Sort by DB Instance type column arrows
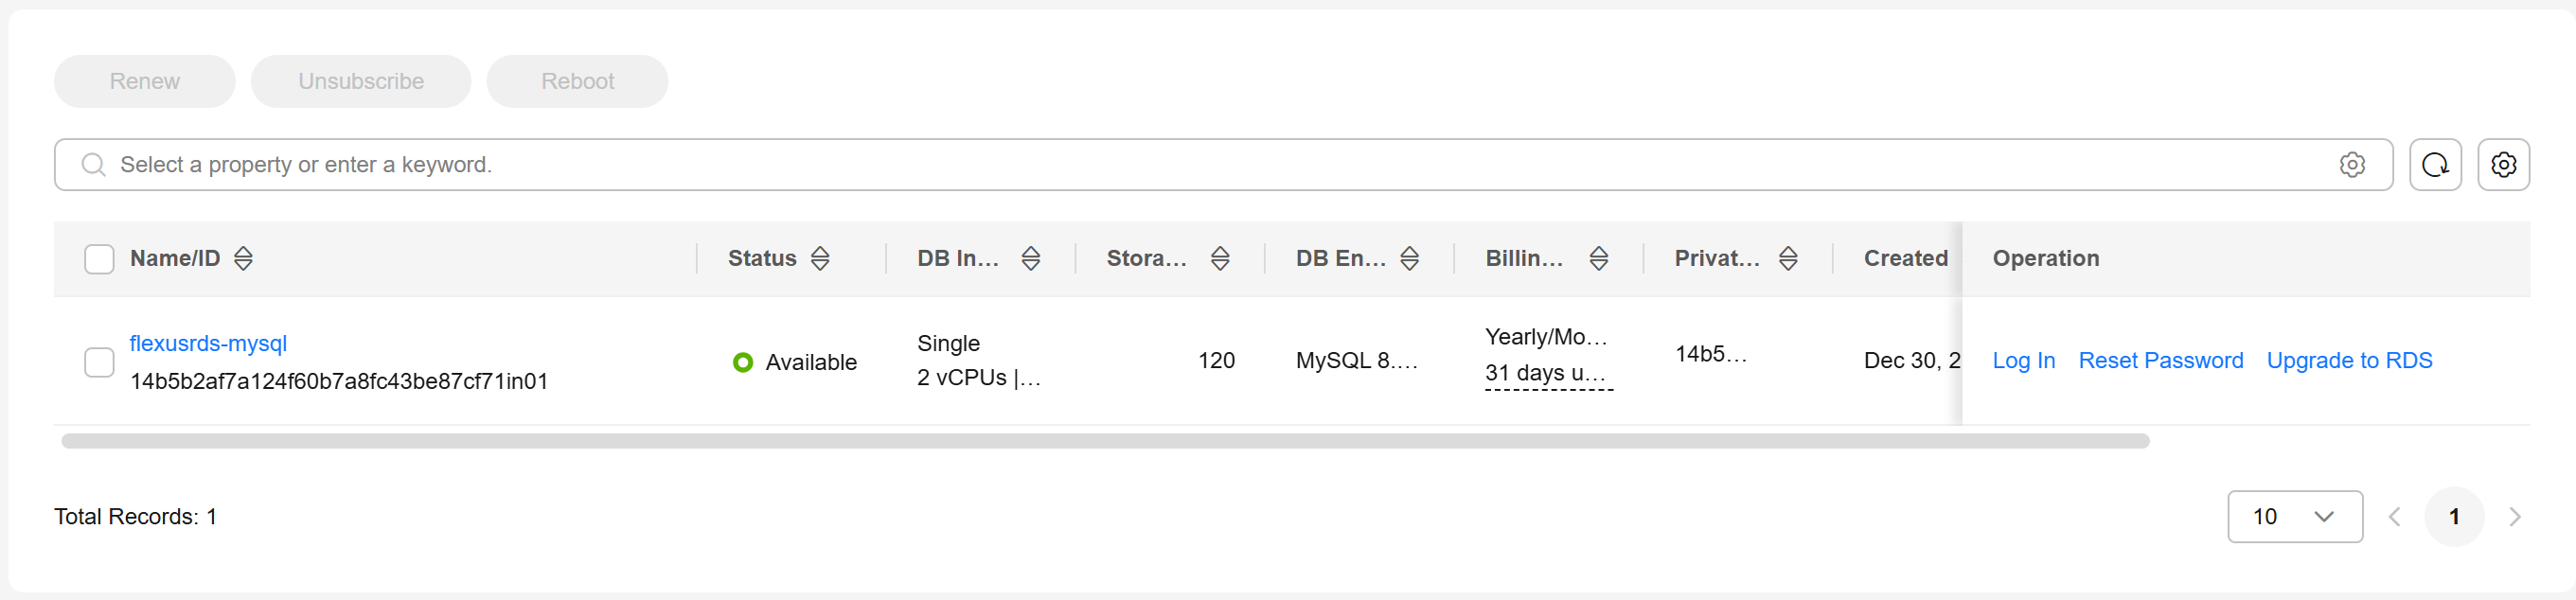 tap(1031, 259)
